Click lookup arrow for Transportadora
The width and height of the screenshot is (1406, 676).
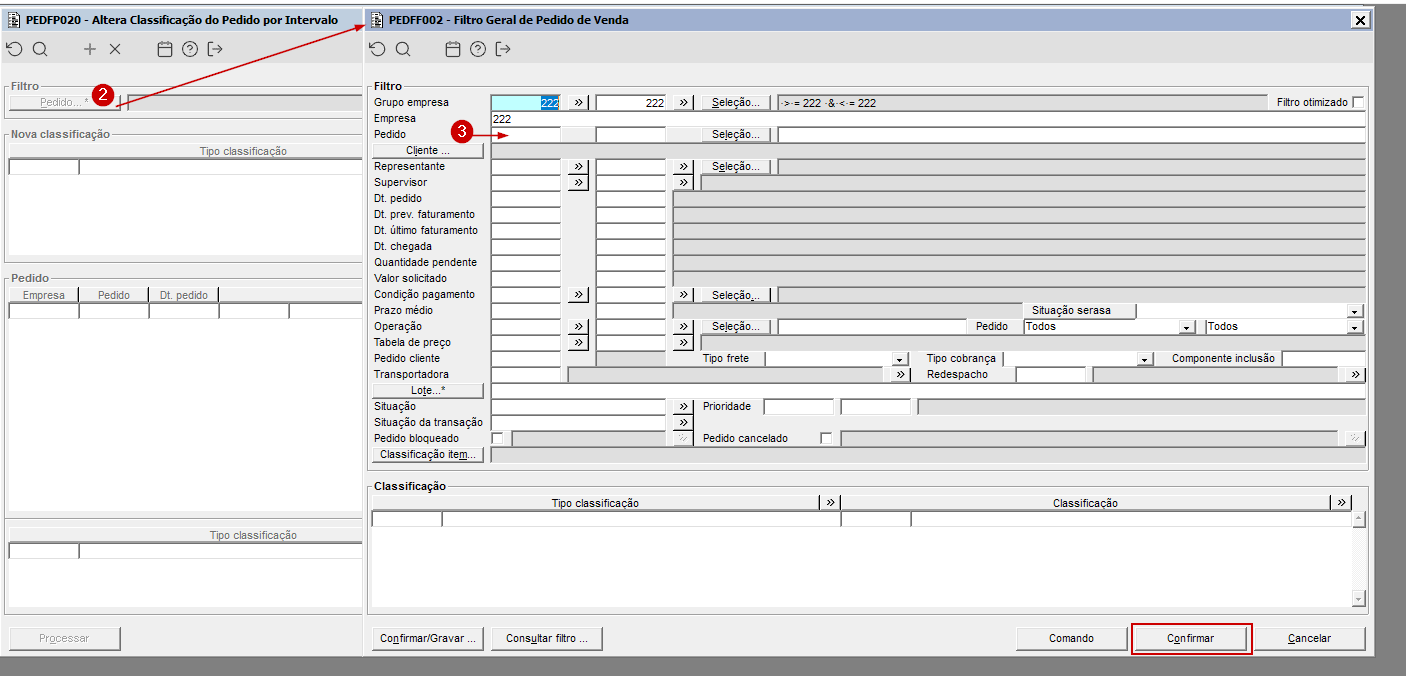click(900, 374)
